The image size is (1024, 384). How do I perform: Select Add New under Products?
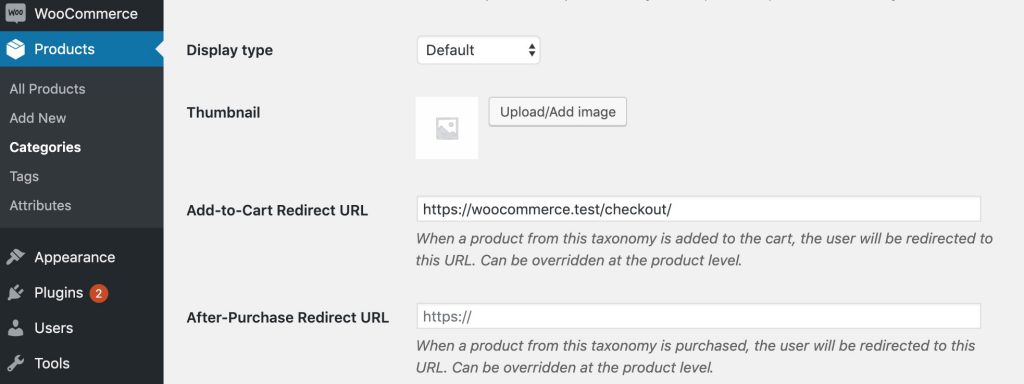pos(38,118)
